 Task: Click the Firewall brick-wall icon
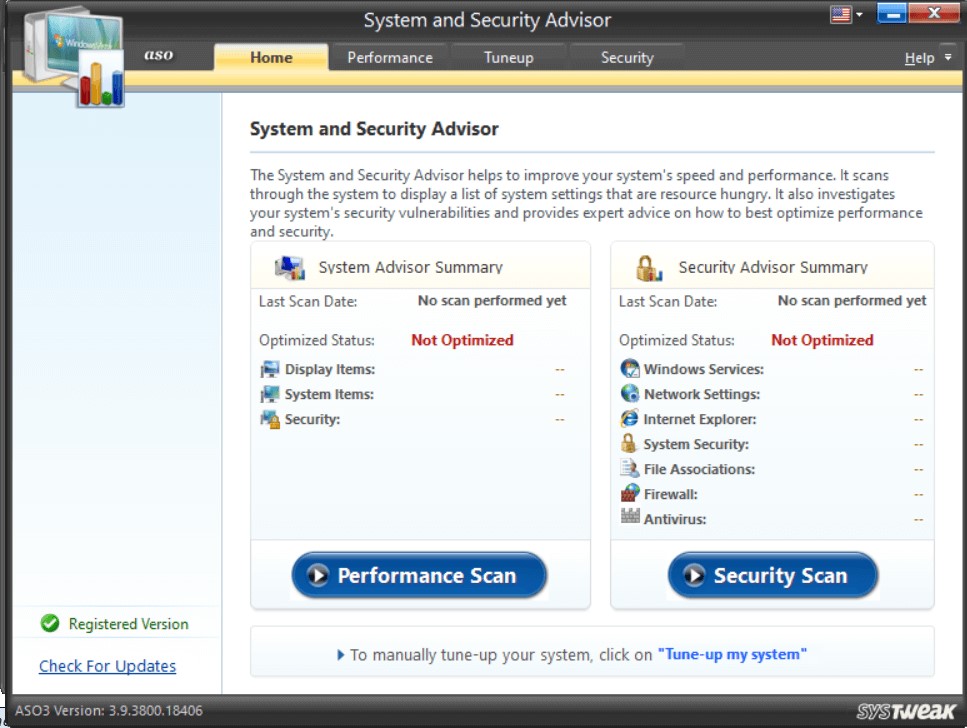[x=630, y=494]
